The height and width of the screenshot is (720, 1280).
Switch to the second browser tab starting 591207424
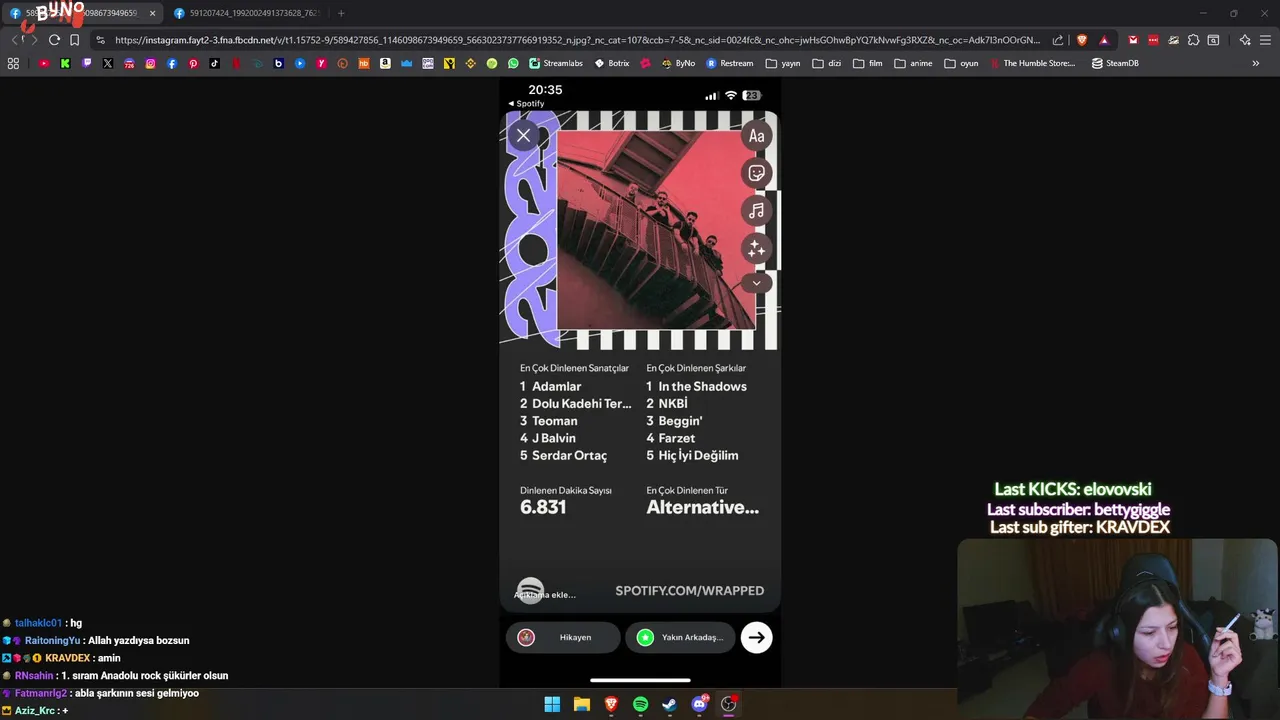247,13
